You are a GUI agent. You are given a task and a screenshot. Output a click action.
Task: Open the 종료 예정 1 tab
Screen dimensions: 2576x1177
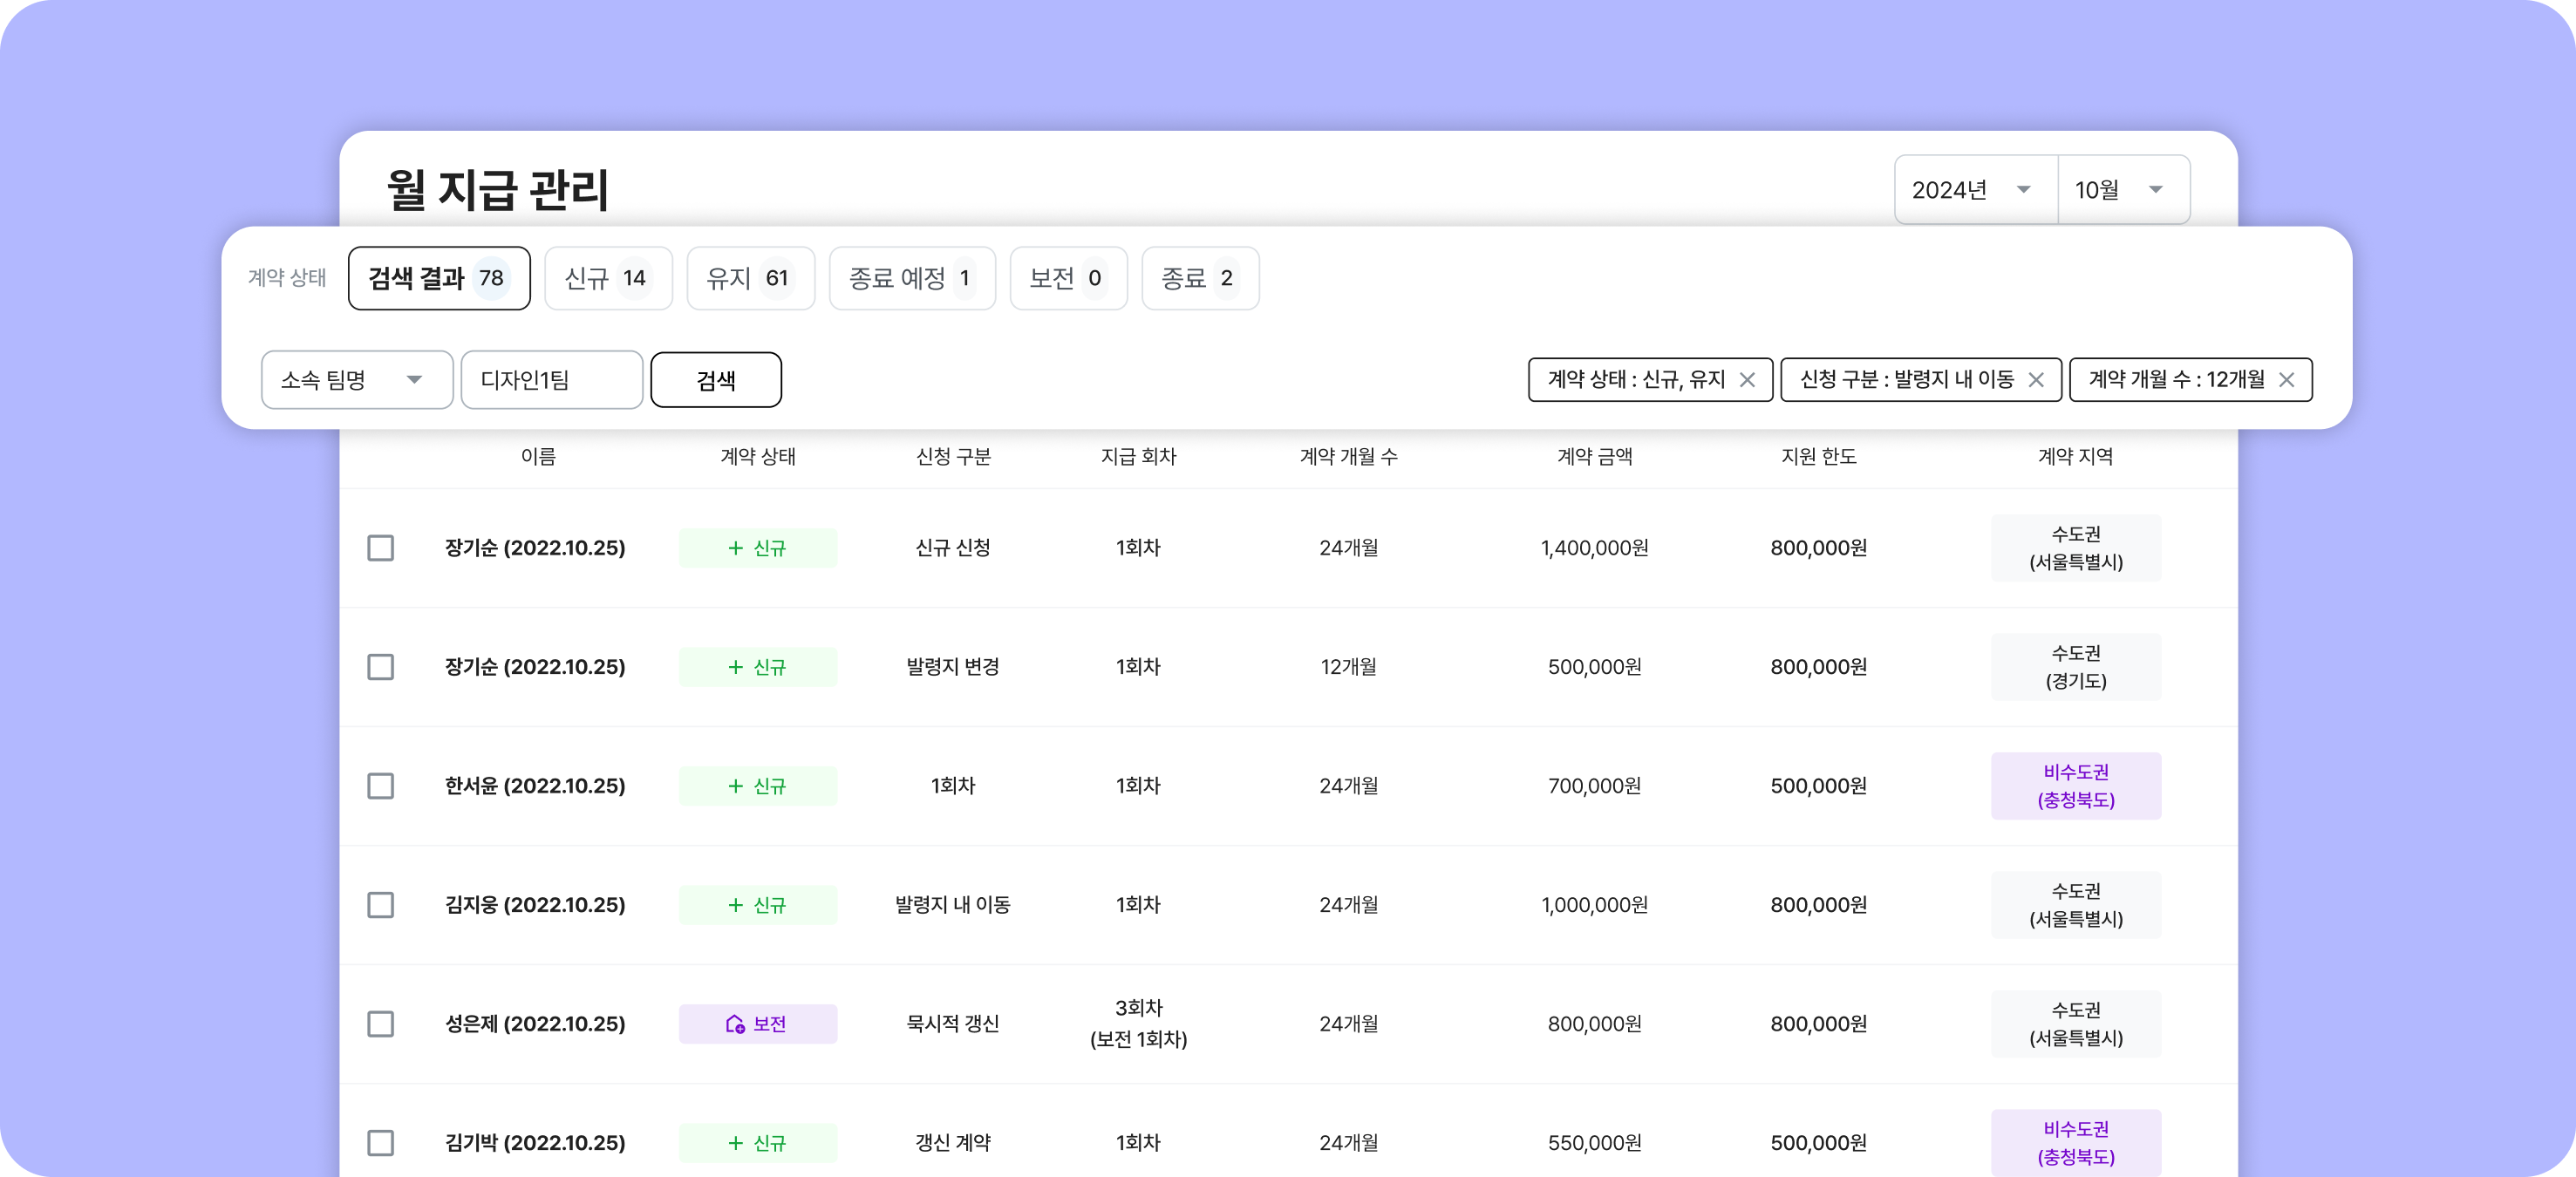tap(911, 278)
